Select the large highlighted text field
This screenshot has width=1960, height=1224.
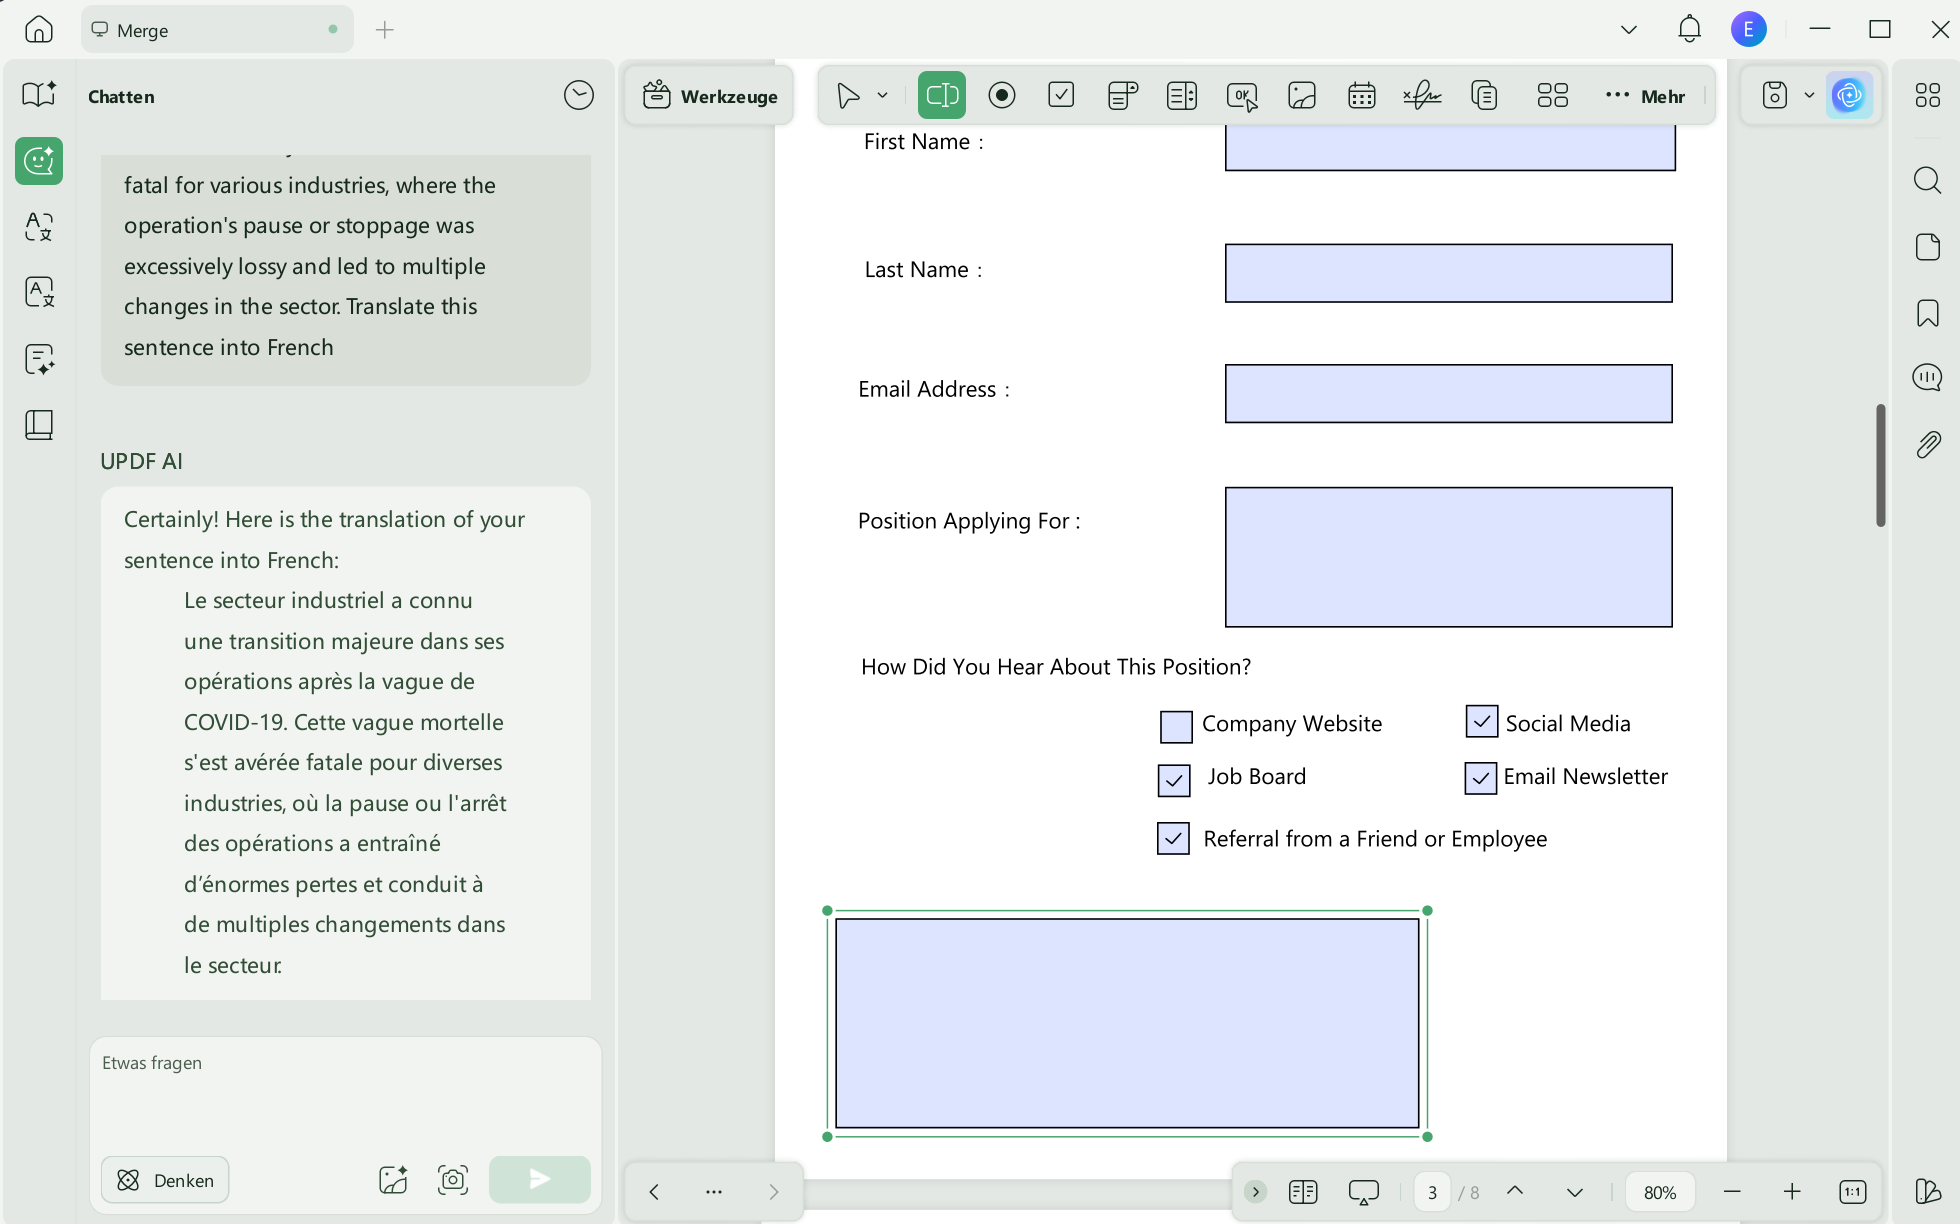click(x=1127, y=1023)
